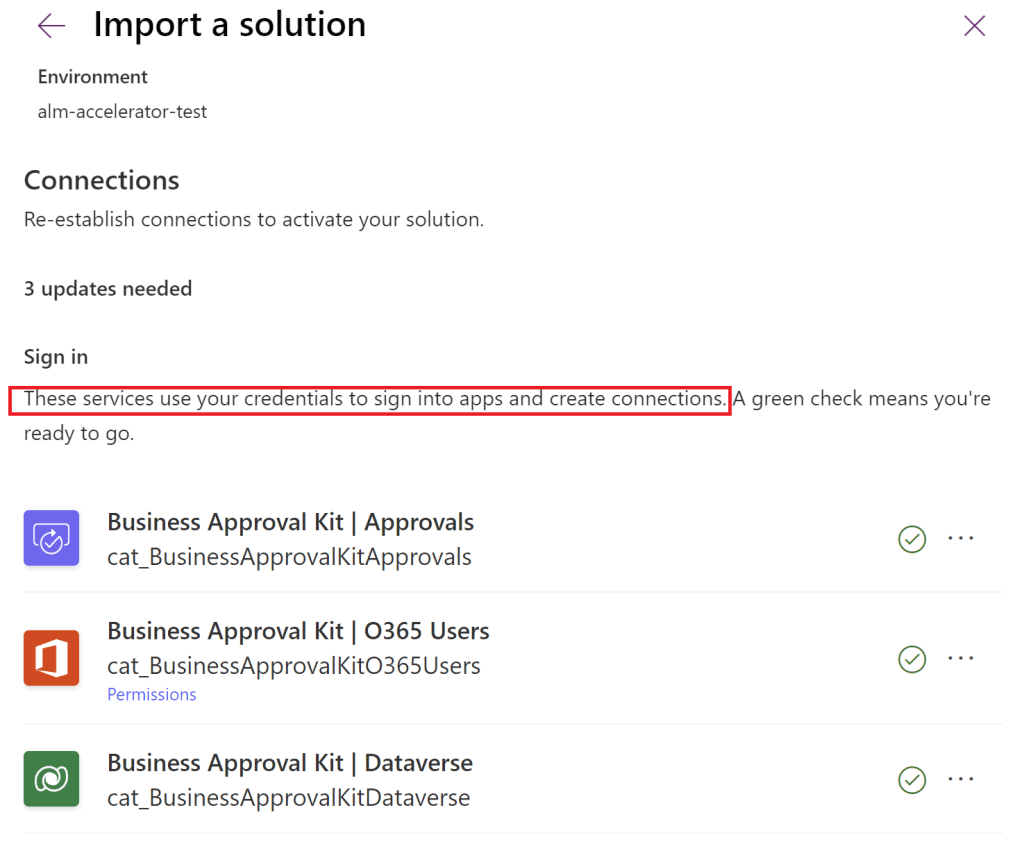Viewport: 1024px width, 860px height.
Task: Click the purple Approvals connector icon
Action: (x=51, y=538)
